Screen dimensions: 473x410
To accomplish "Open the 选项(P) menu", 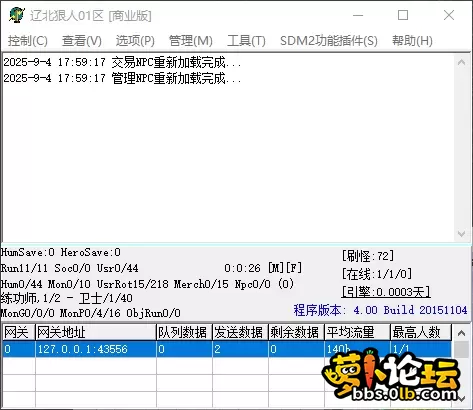I will pos(135,41).
